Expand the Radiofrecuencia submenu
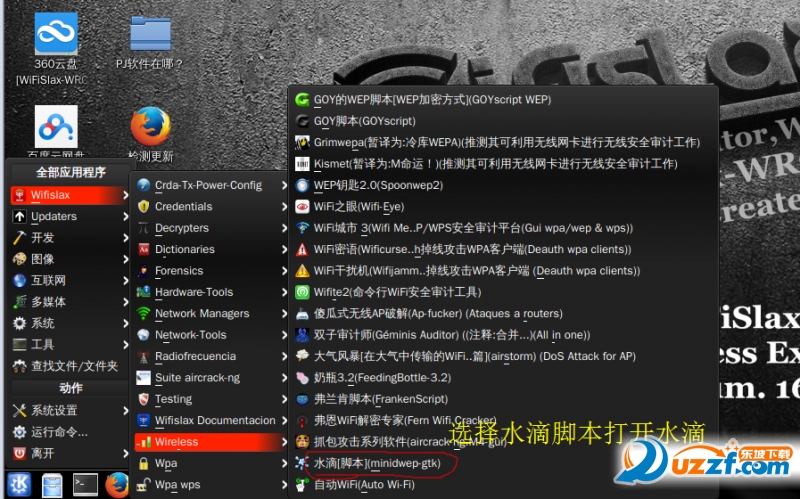Viewport: 800px width, 499px height. pyautogui.click(x=211, y=357)
